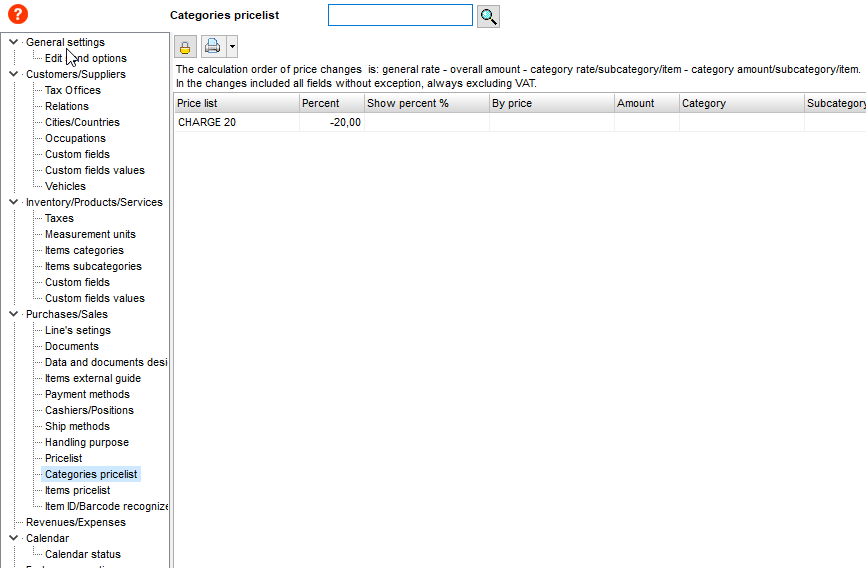Open Custom fields values under Customers/Suppliers
The image size is (866, 568).
click(x=95, y=170)
